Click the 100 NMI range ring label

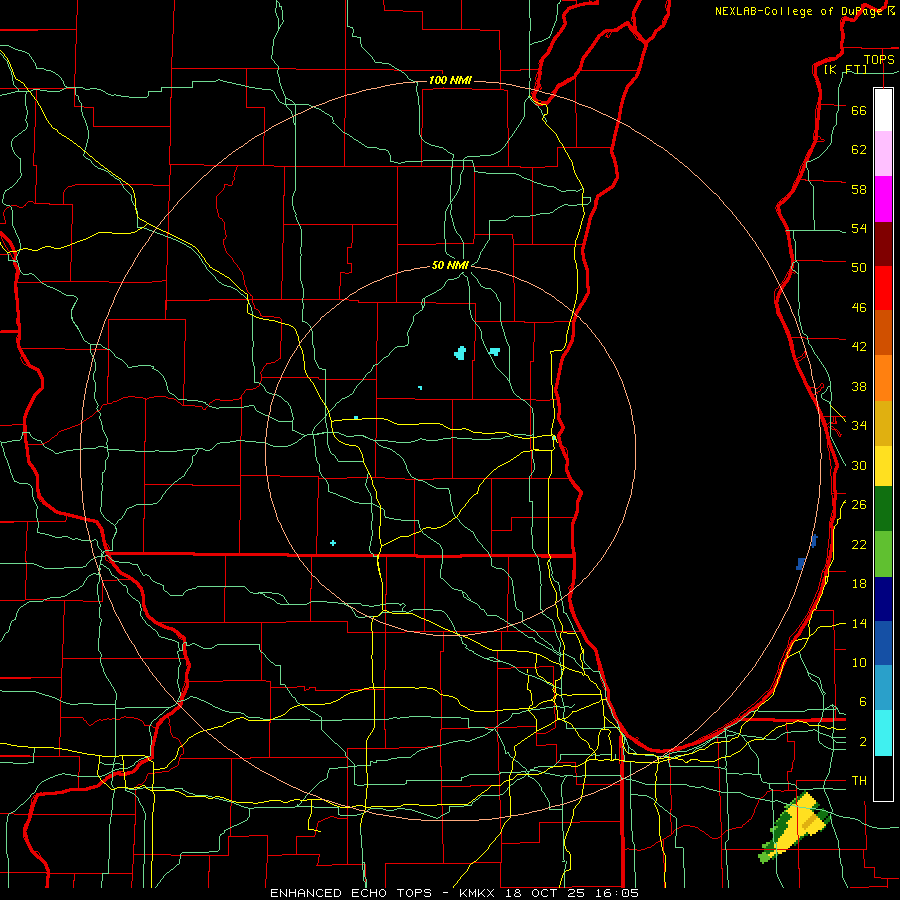pos(450,80)
